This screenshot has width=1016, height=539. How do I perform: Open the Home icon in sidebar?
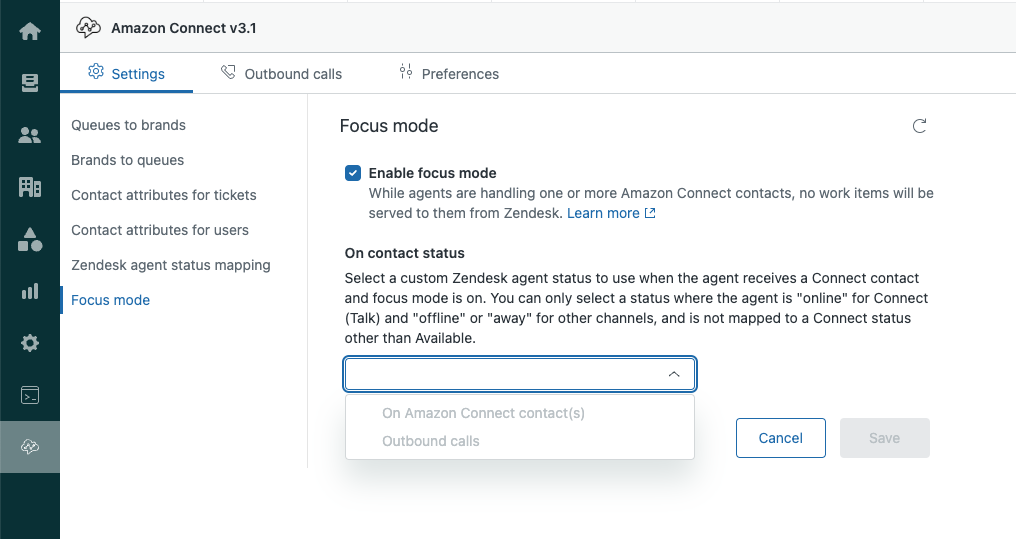coord(30,31)
